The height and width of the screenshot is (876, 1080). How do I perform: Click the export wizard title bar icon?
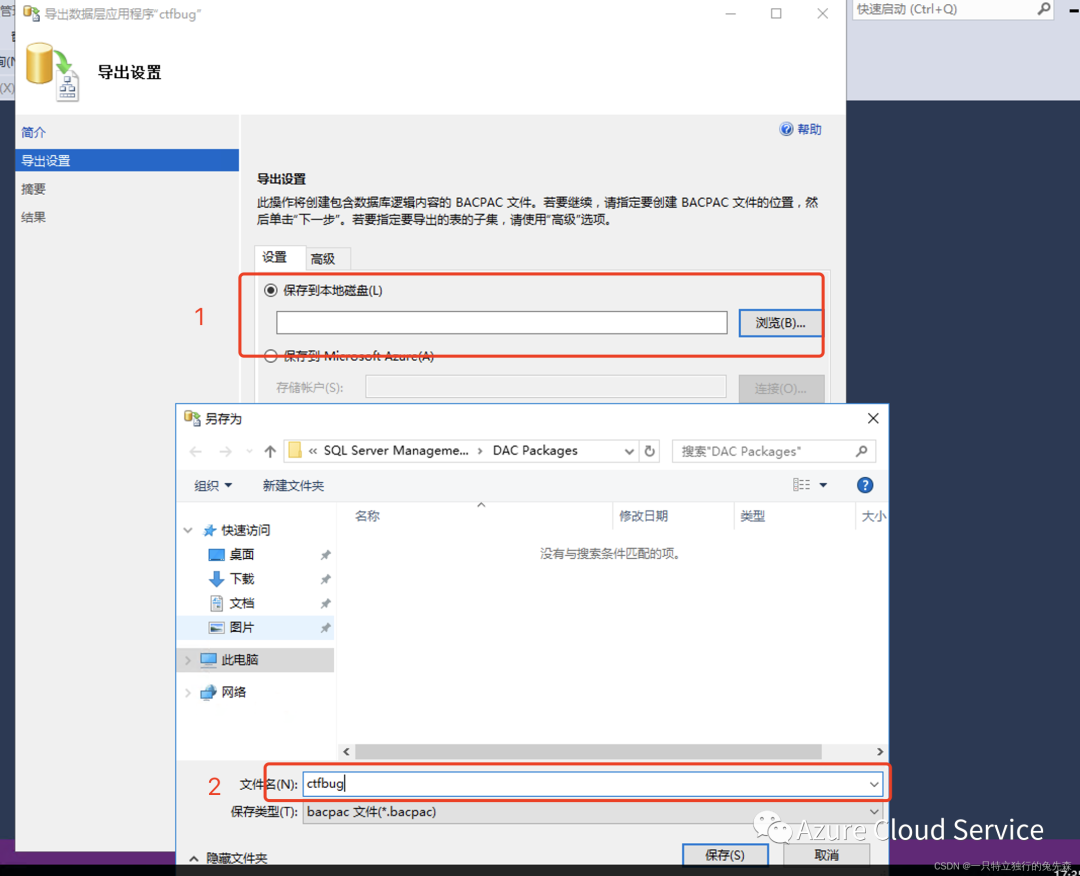32,13
